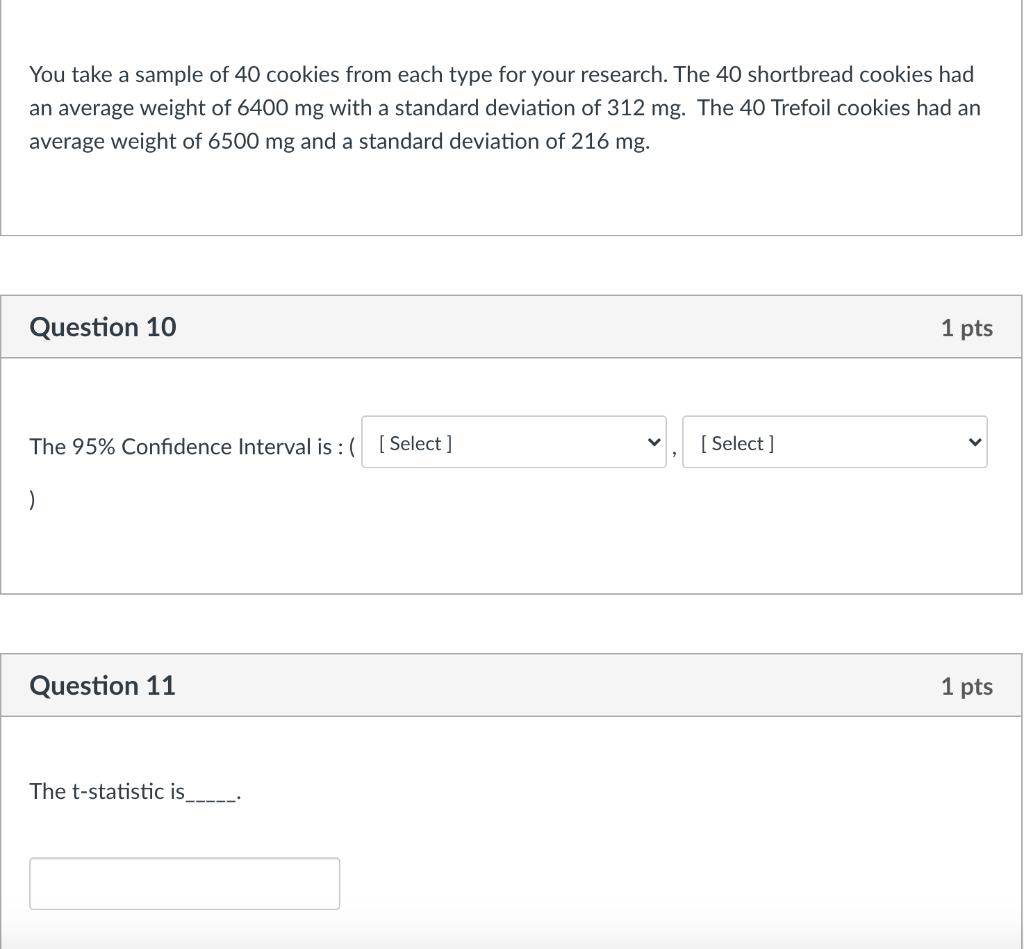Screen dimensions: 1024x949
Task: Click the 1 pts label for Question 10
Action: (x=966, y=328)
